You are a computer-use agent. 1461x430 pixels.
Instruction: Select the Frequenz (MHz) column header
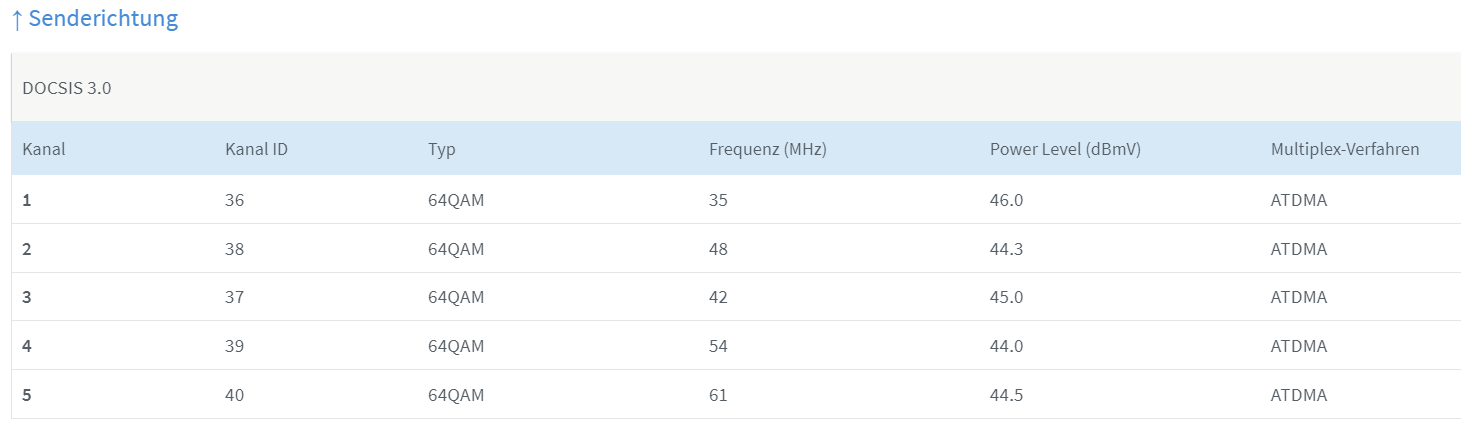[x=767, y=150]
